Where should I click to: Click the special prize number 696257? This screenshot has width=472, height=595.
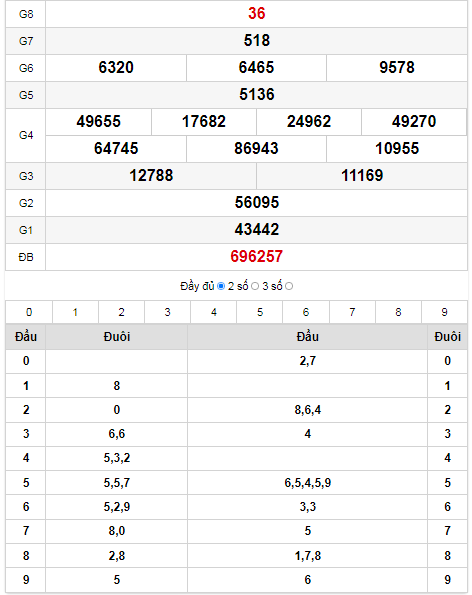coord(256,257)
